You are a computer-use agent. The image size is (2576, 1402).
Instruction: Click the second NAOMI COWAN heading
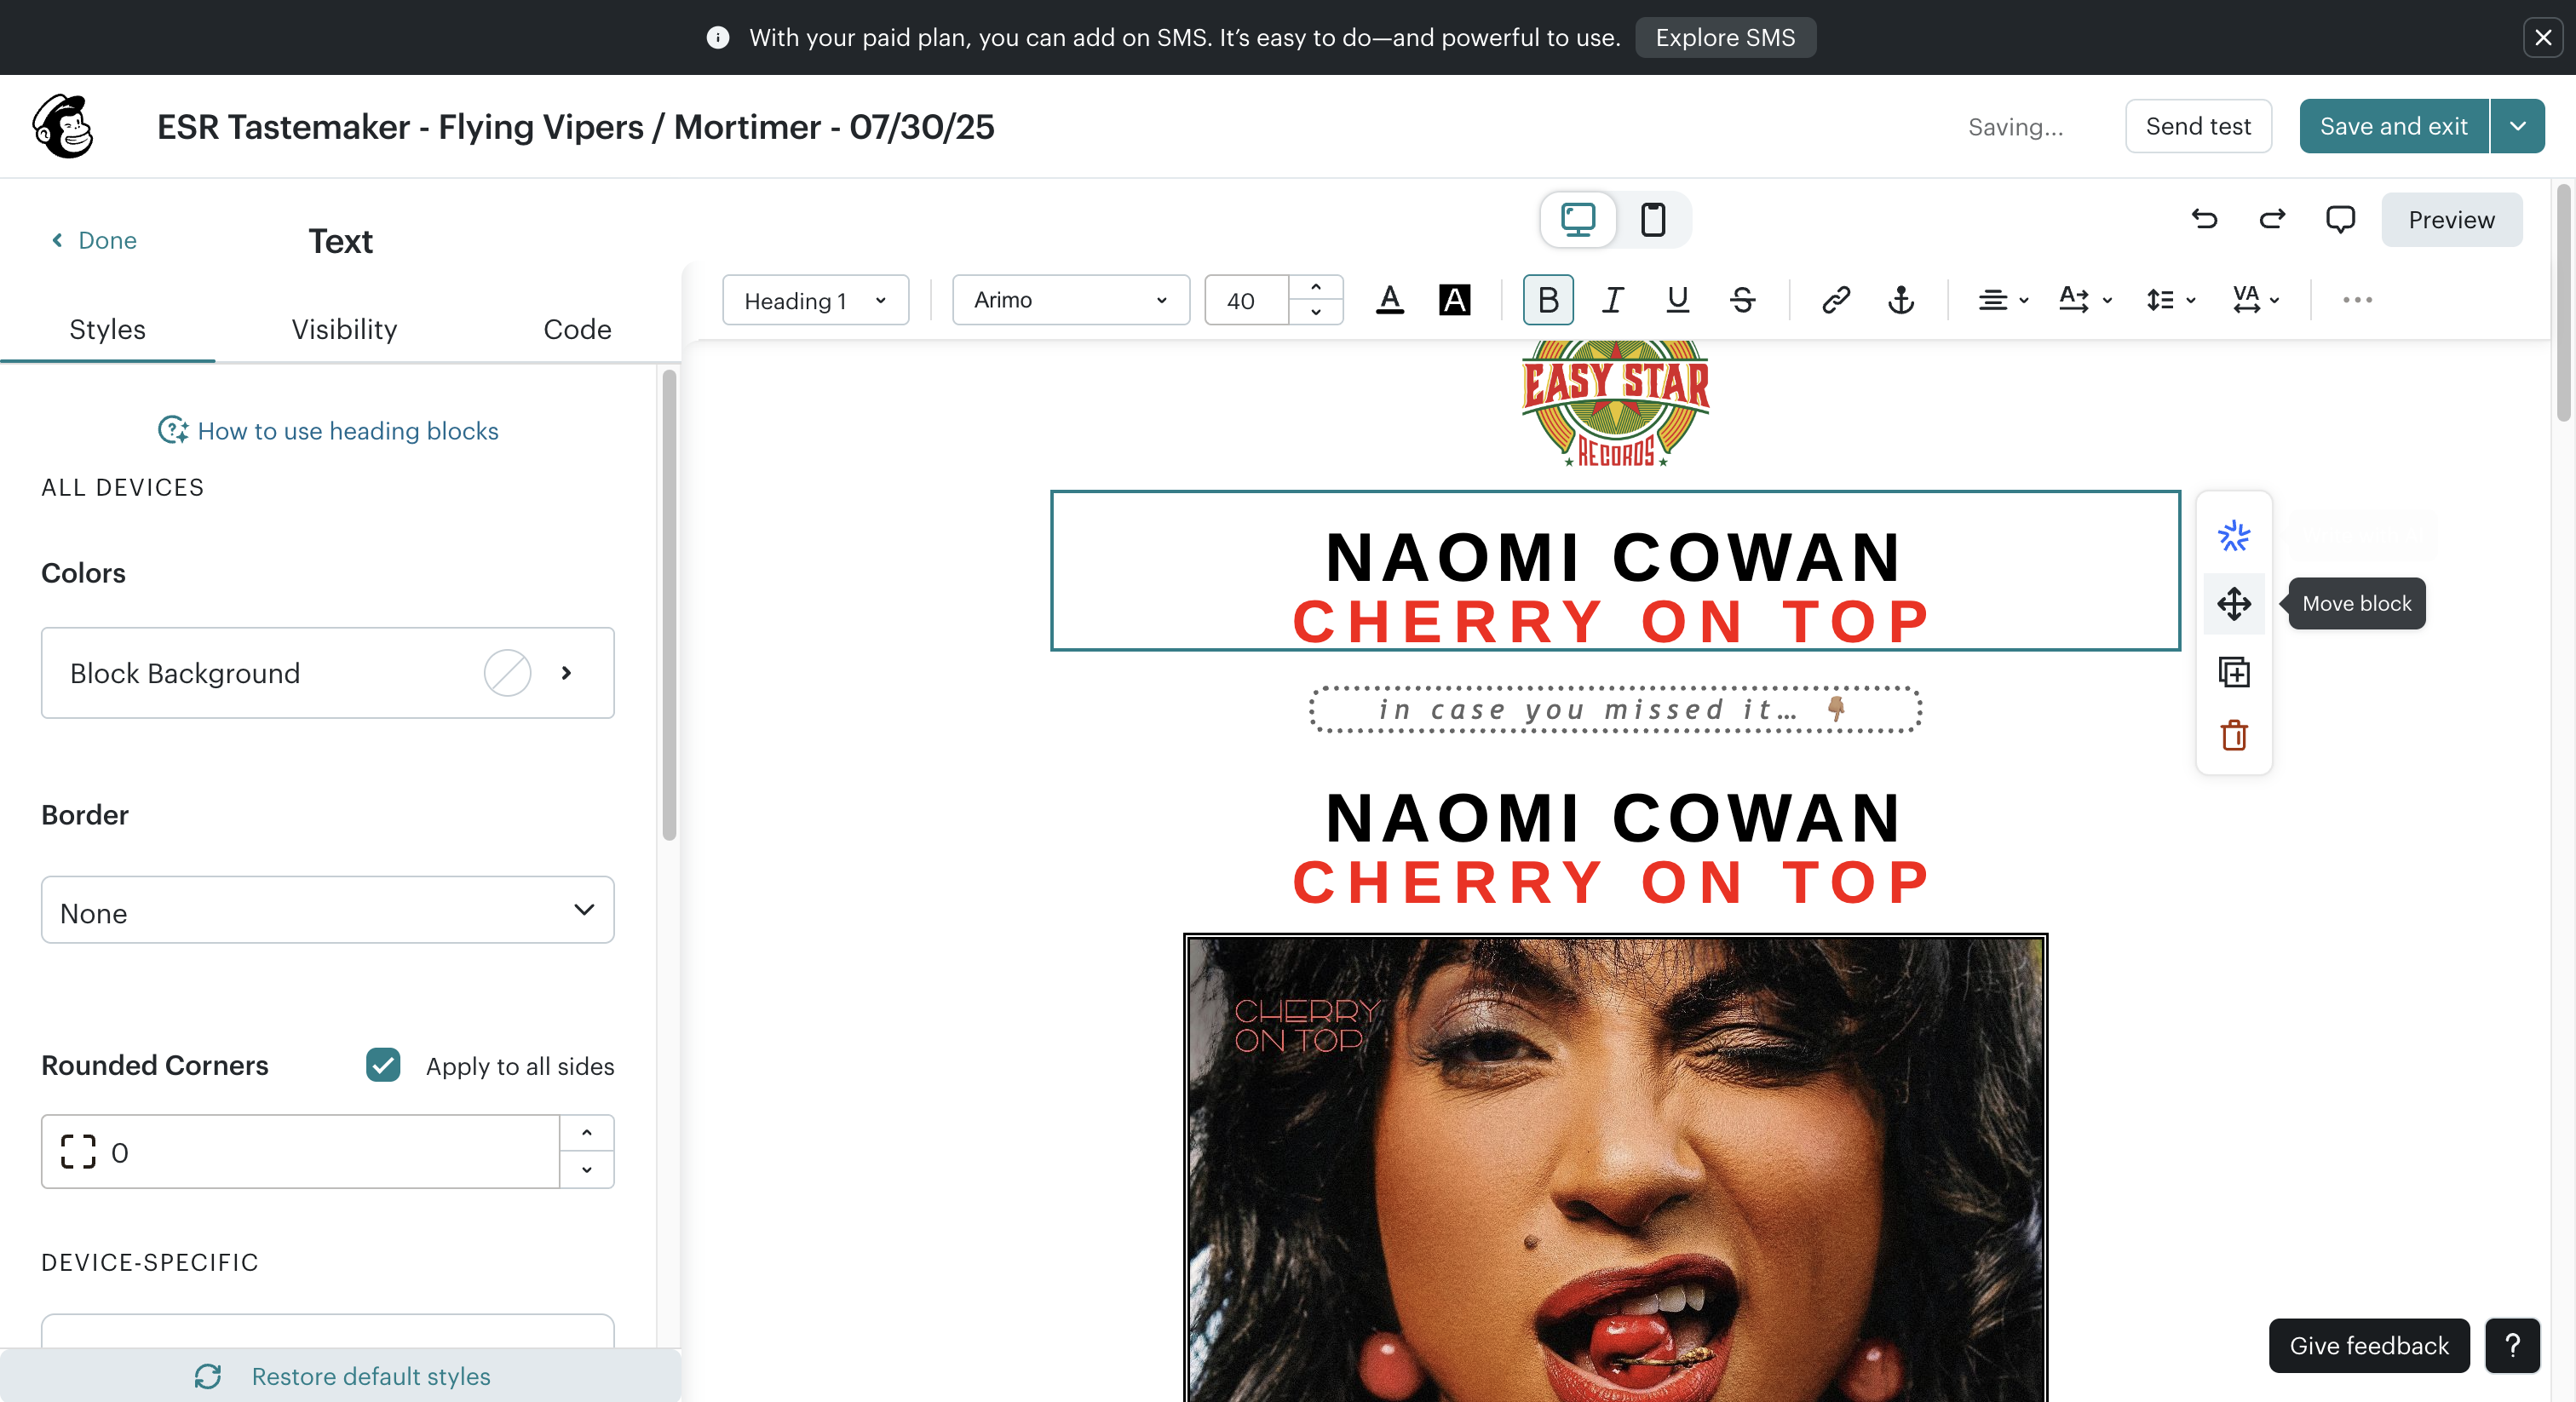[1613, 817]
